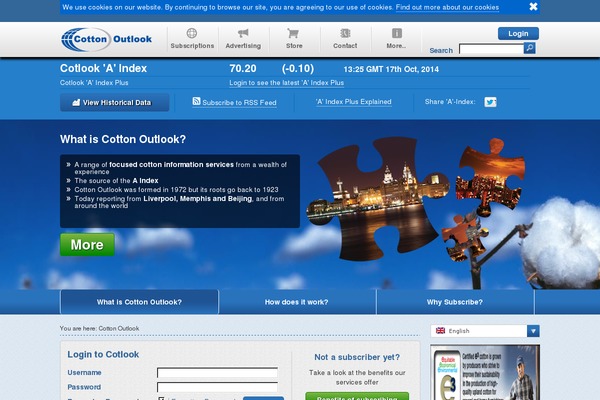Click the green More button
The image size is (600, 400).
click(x=87, y=245)
